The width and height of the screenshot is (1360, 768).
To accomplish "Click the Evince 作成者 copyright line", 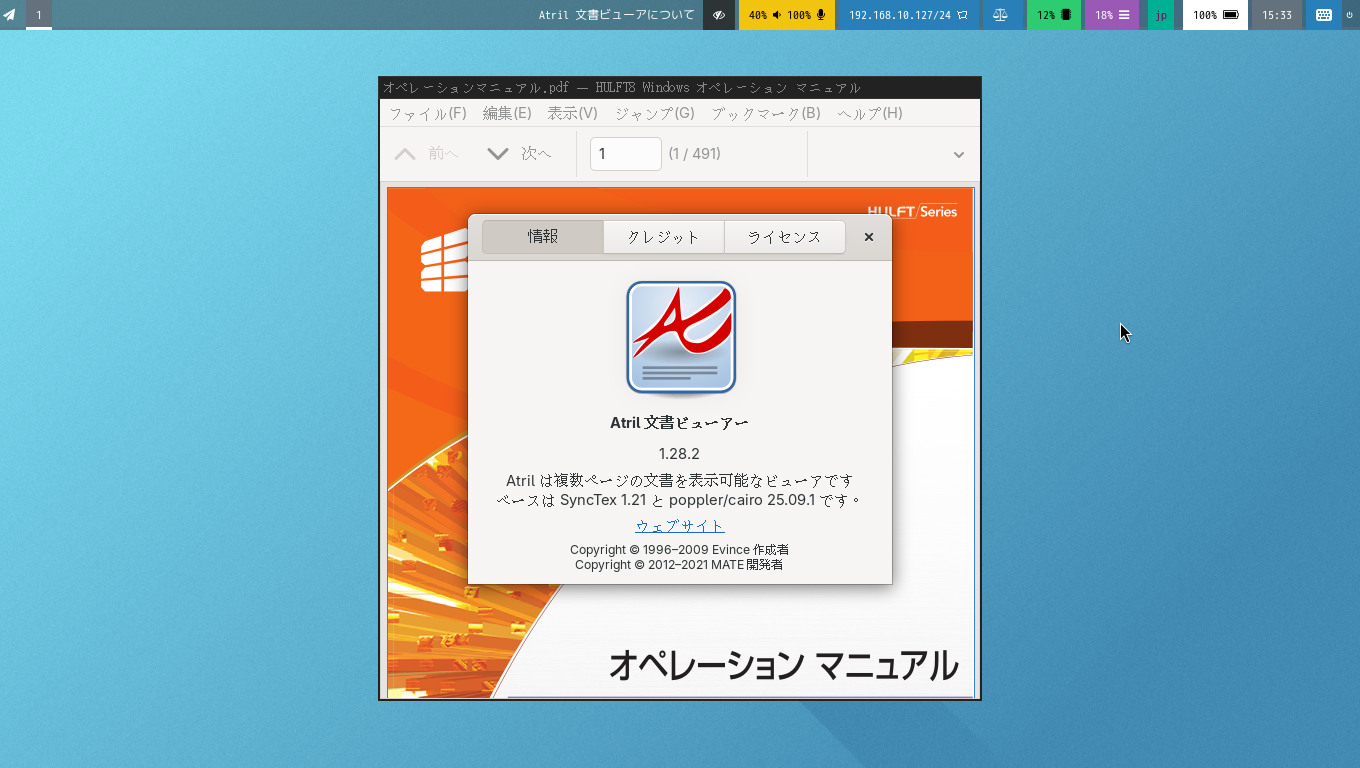I will (x=679, y=550).
